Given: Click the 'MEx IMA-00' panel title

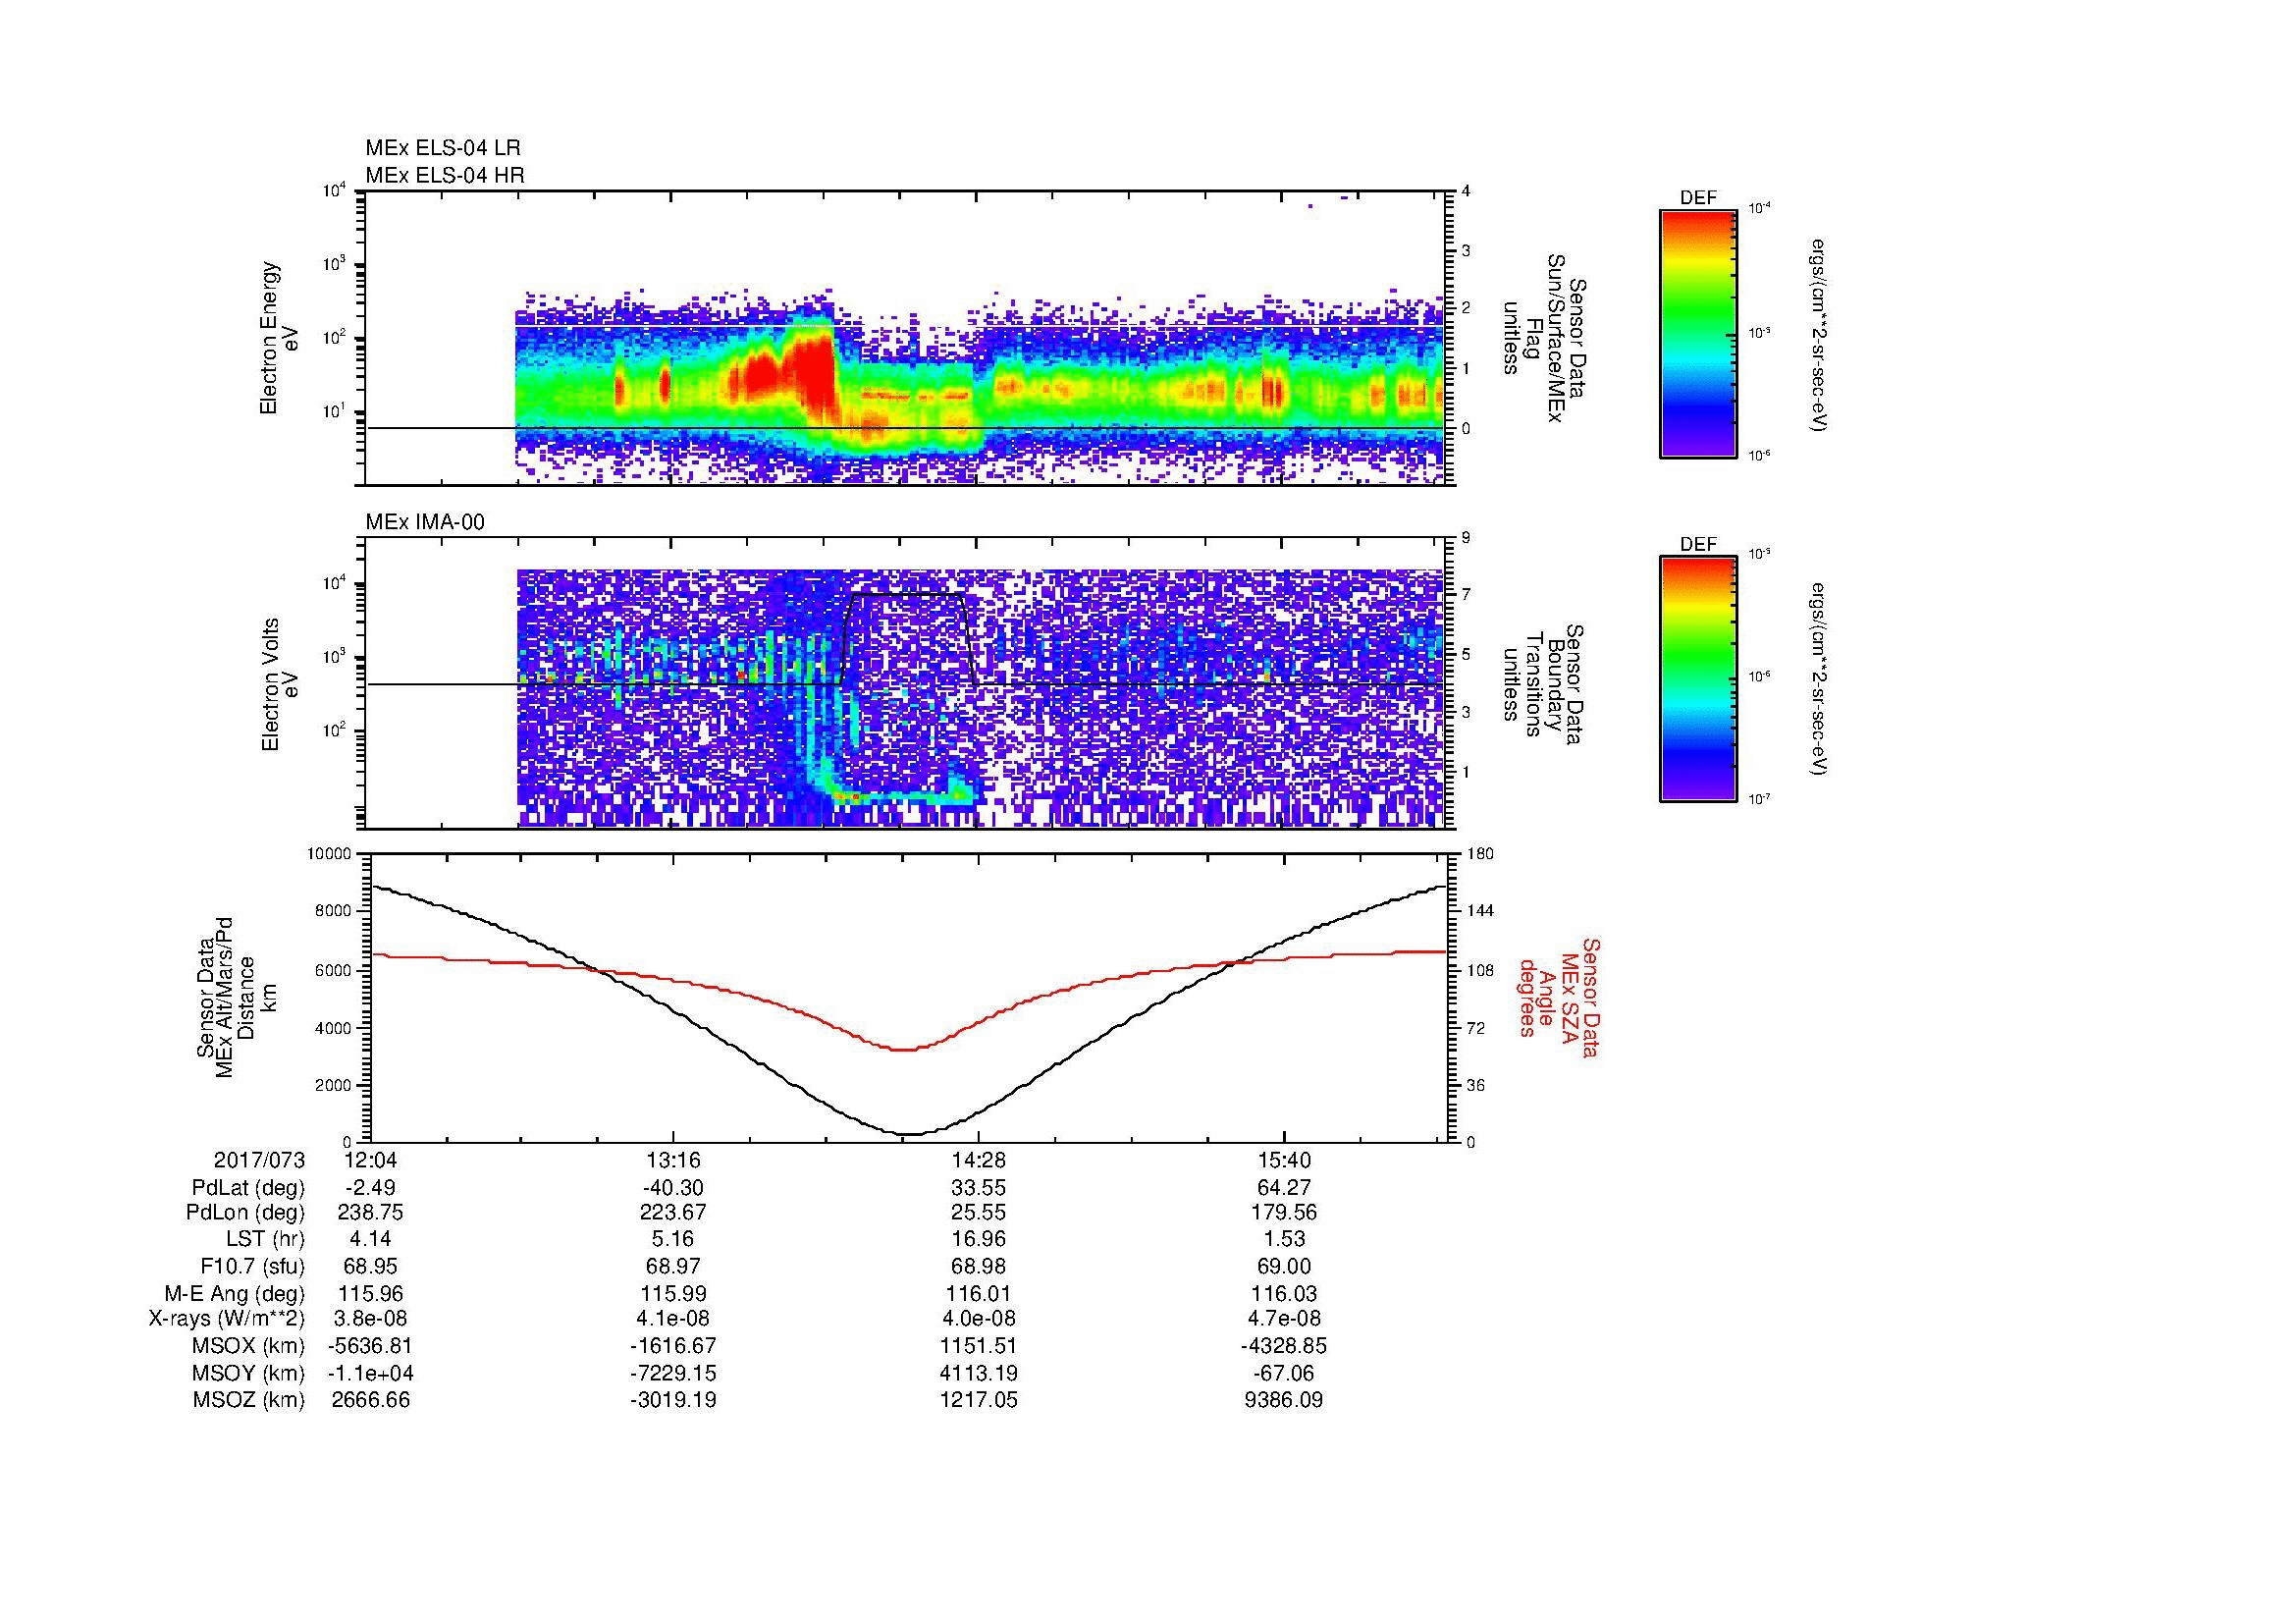Looking at the screenshot, I should tap(425, 522).
